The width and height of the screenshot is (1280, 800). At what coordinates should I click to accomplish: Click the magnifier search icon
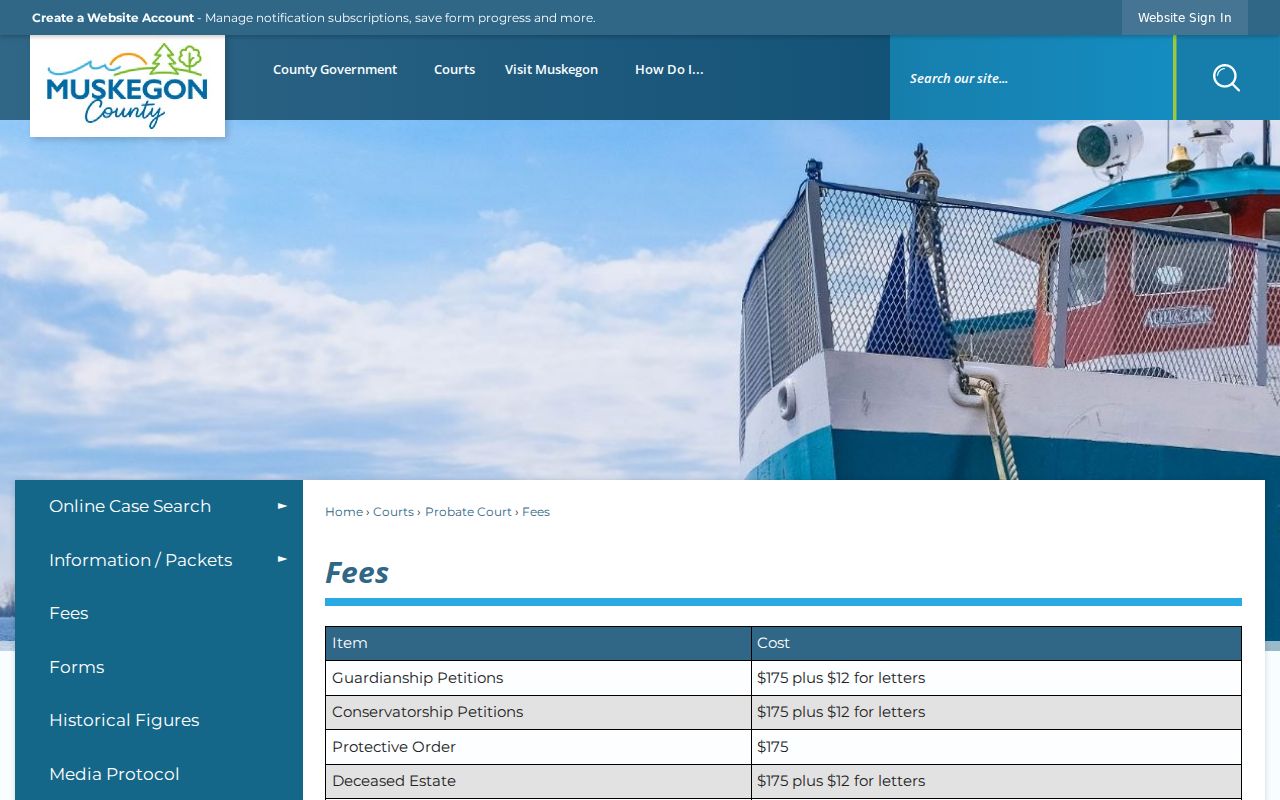click(x=1226, y=78)
